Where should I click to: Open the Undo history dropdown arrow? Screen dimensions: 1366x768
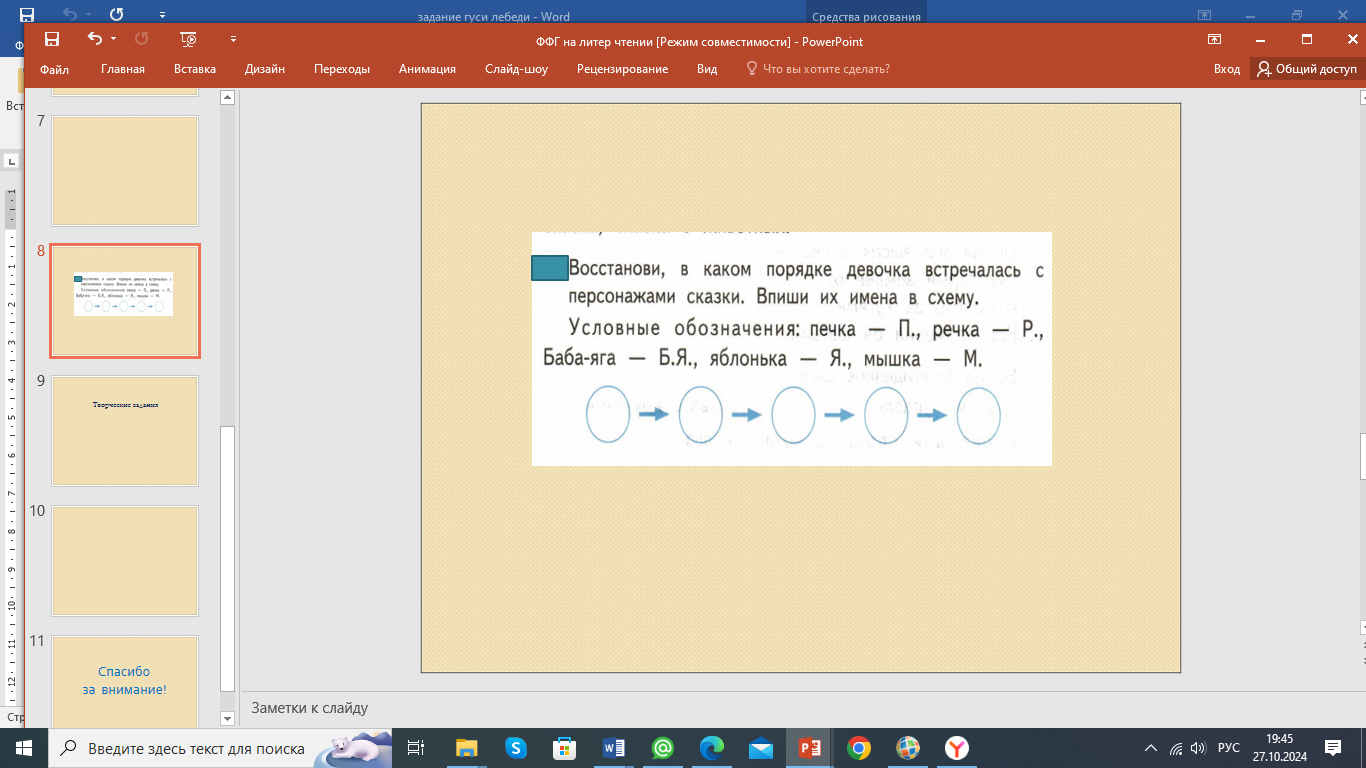[113, 39]
